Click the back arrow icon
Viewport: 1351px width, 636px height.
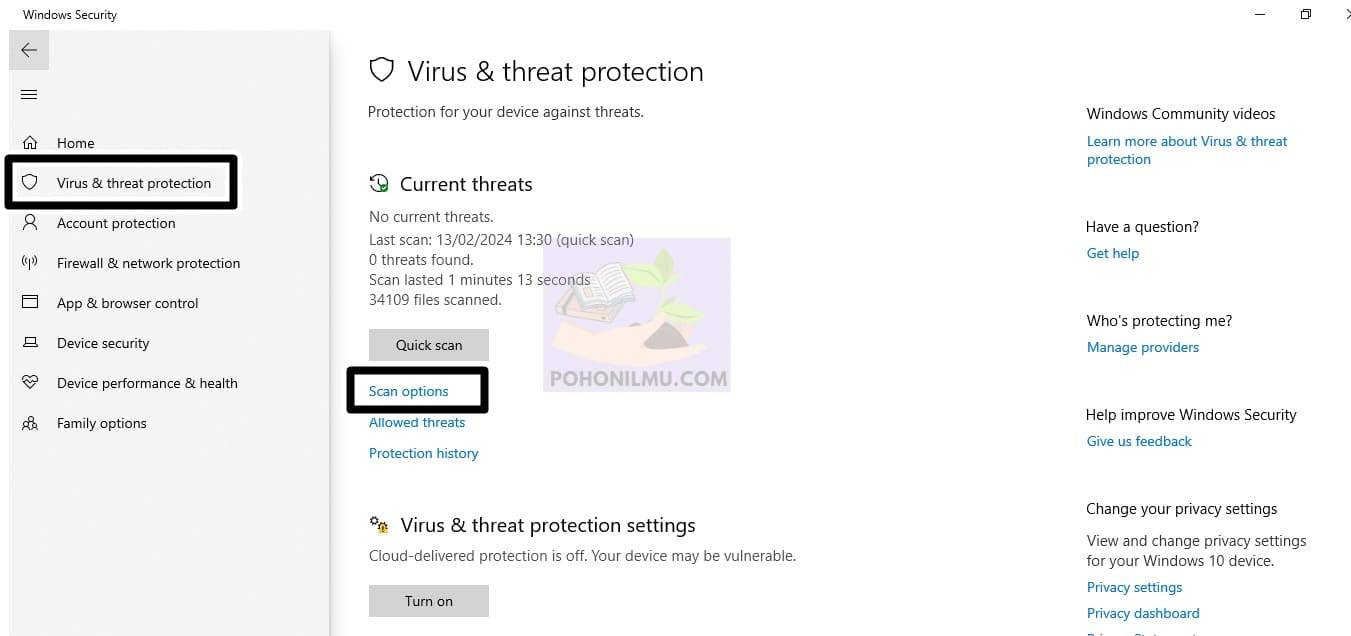click(29, 50)
